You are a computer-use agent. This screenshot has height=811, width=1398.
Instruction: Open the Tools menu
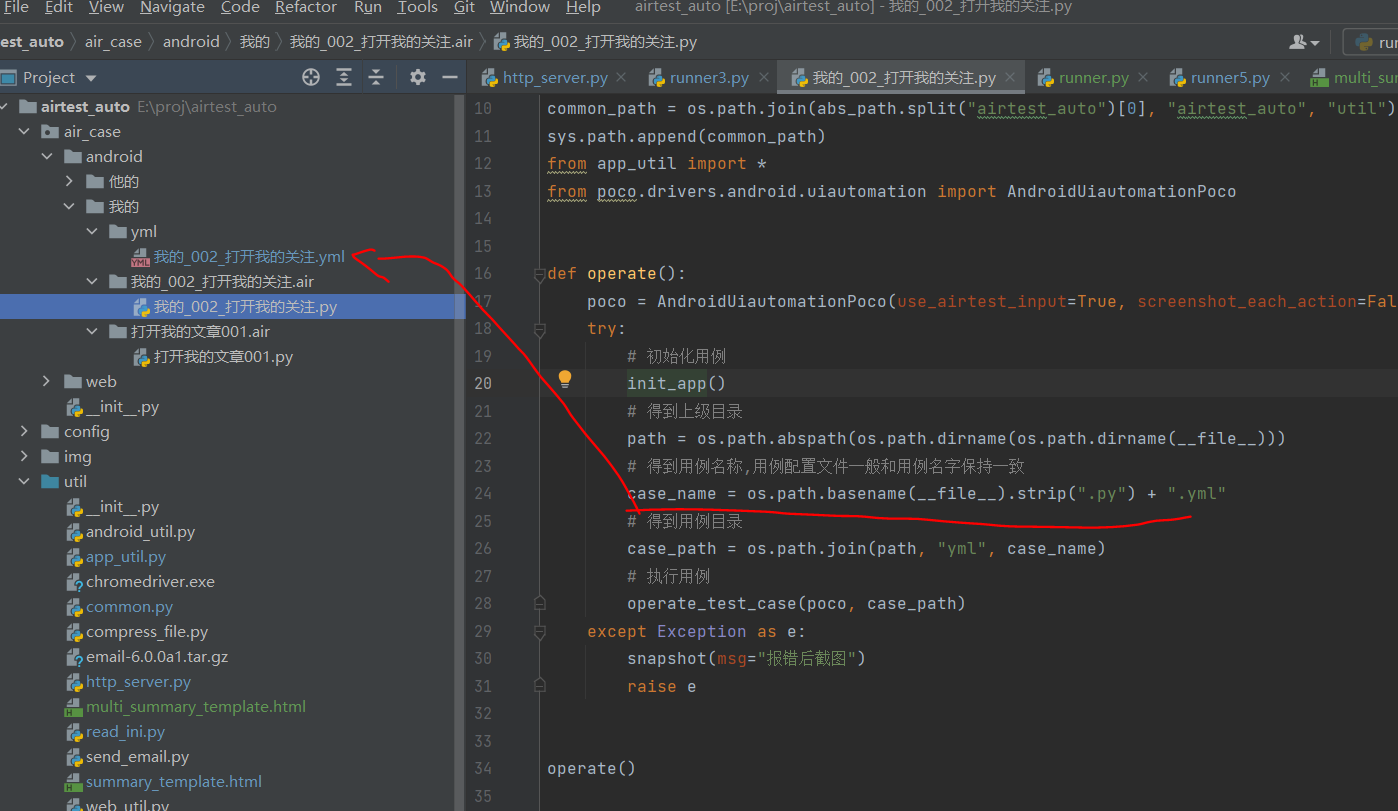pos(417,8)
